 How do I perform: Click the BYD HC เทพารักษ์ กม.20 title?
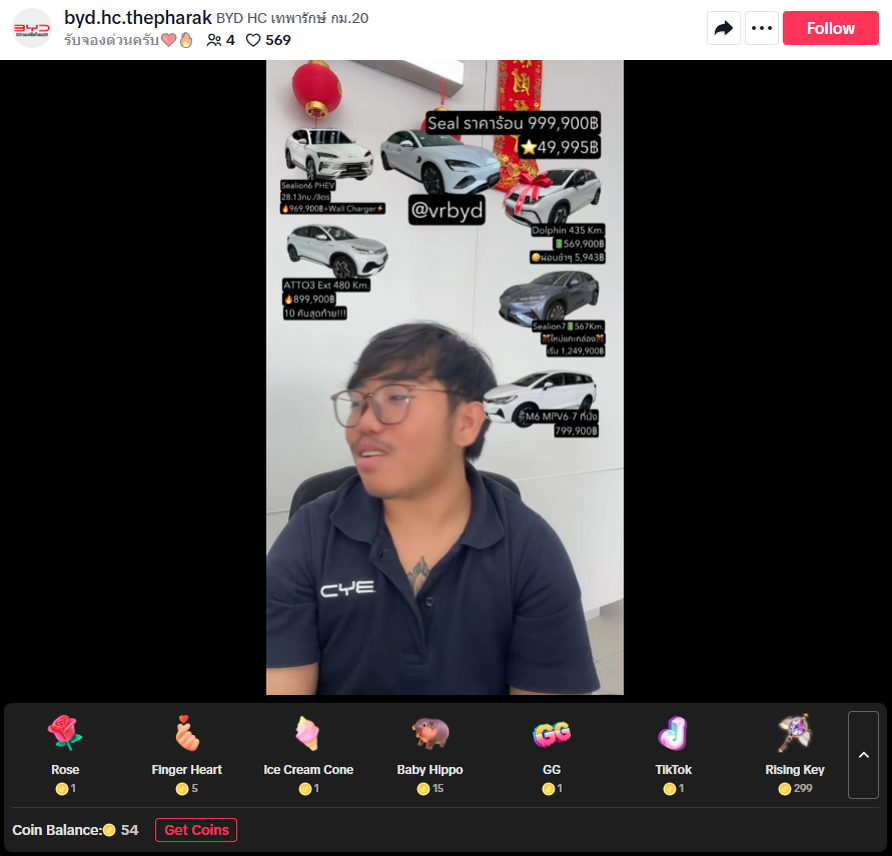coord(292,18)
